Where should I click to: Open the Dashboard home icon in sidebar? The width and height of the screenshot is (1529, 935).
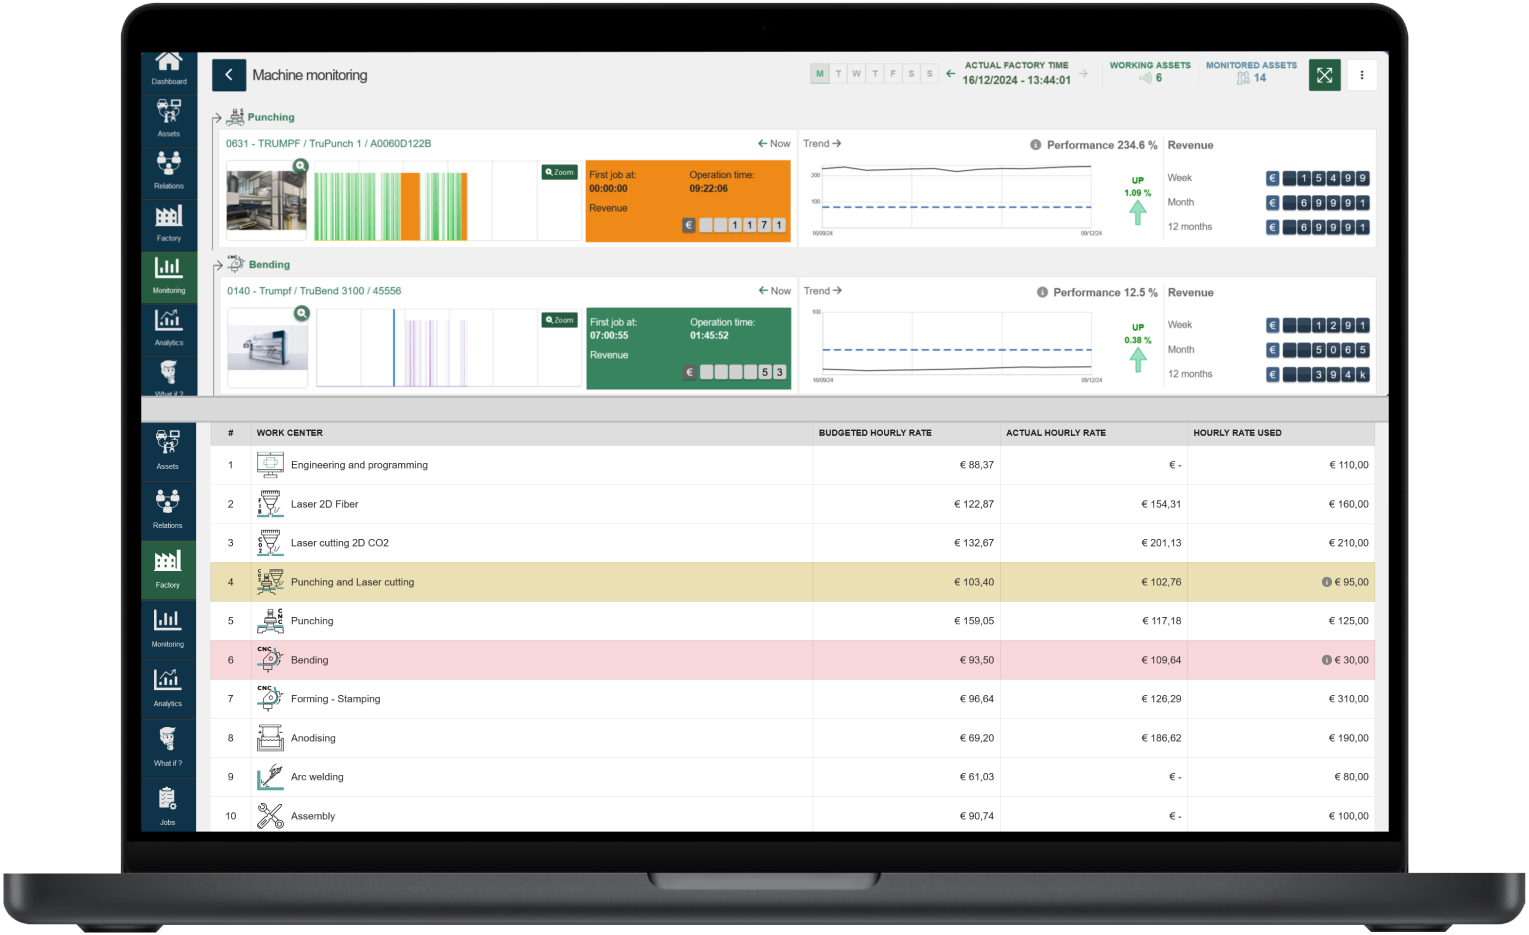[169, 68]
